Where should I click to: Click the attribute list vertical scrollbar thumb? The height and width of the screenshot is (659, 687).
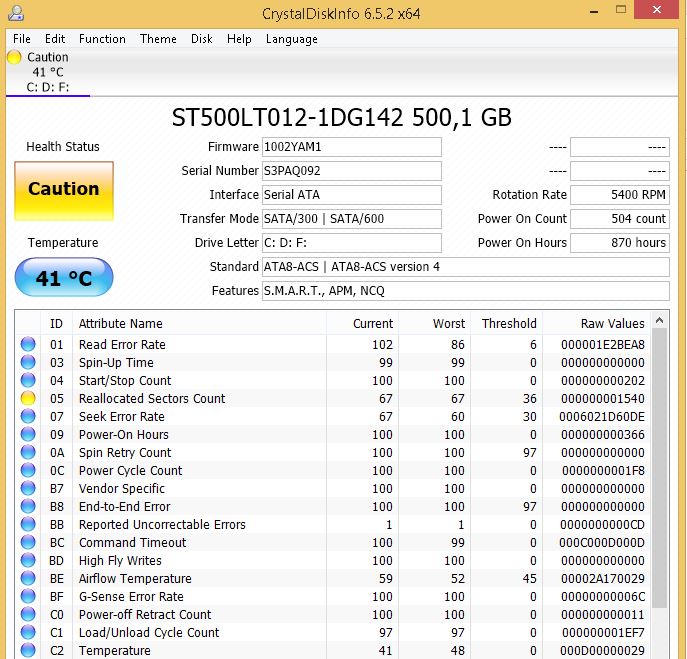(660, 468)
